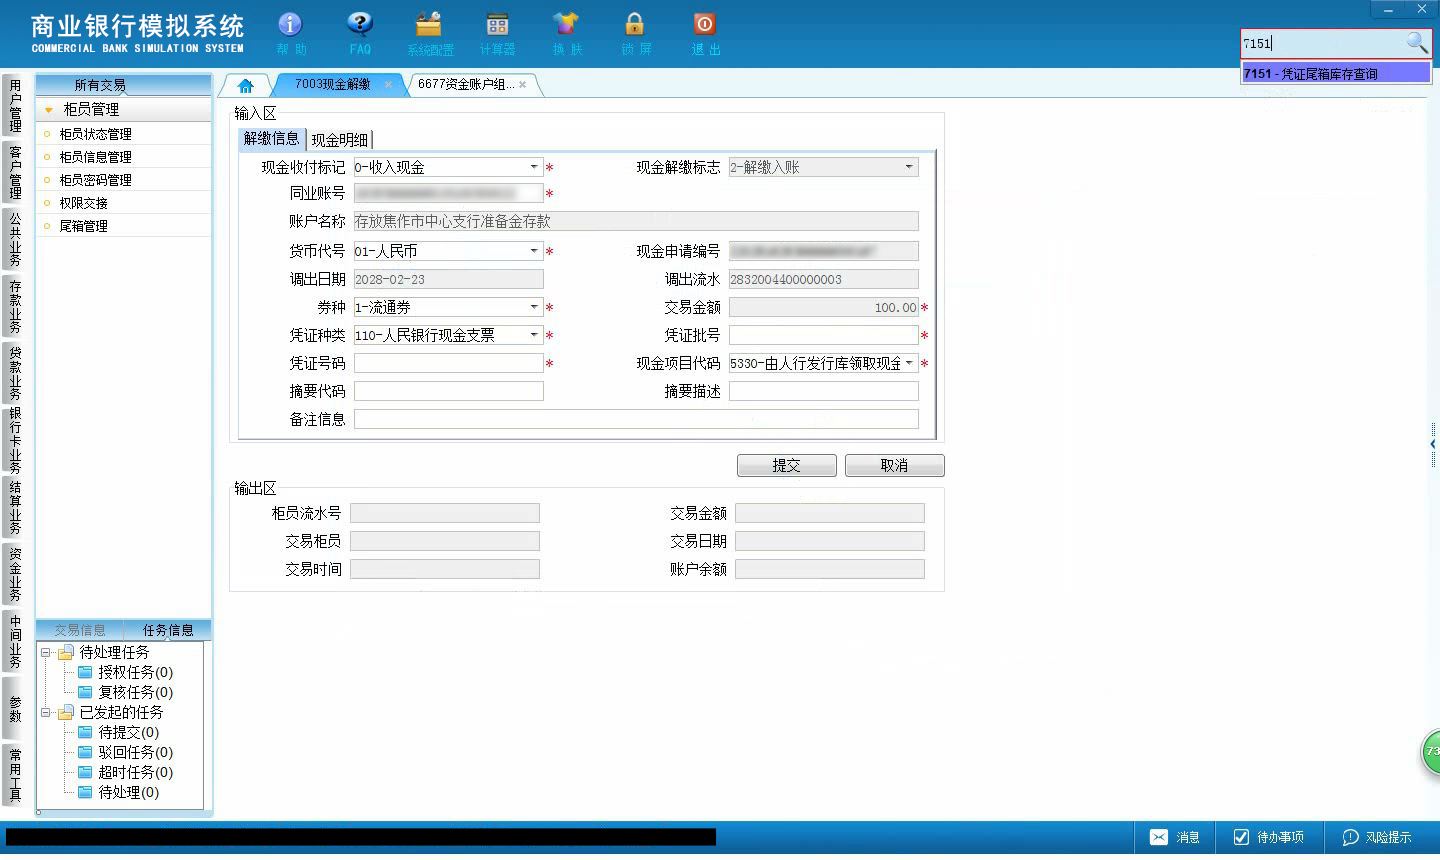Open the 贷款业务 side tab
Viewport: 1440px width, 860px height.
[15, 373]
